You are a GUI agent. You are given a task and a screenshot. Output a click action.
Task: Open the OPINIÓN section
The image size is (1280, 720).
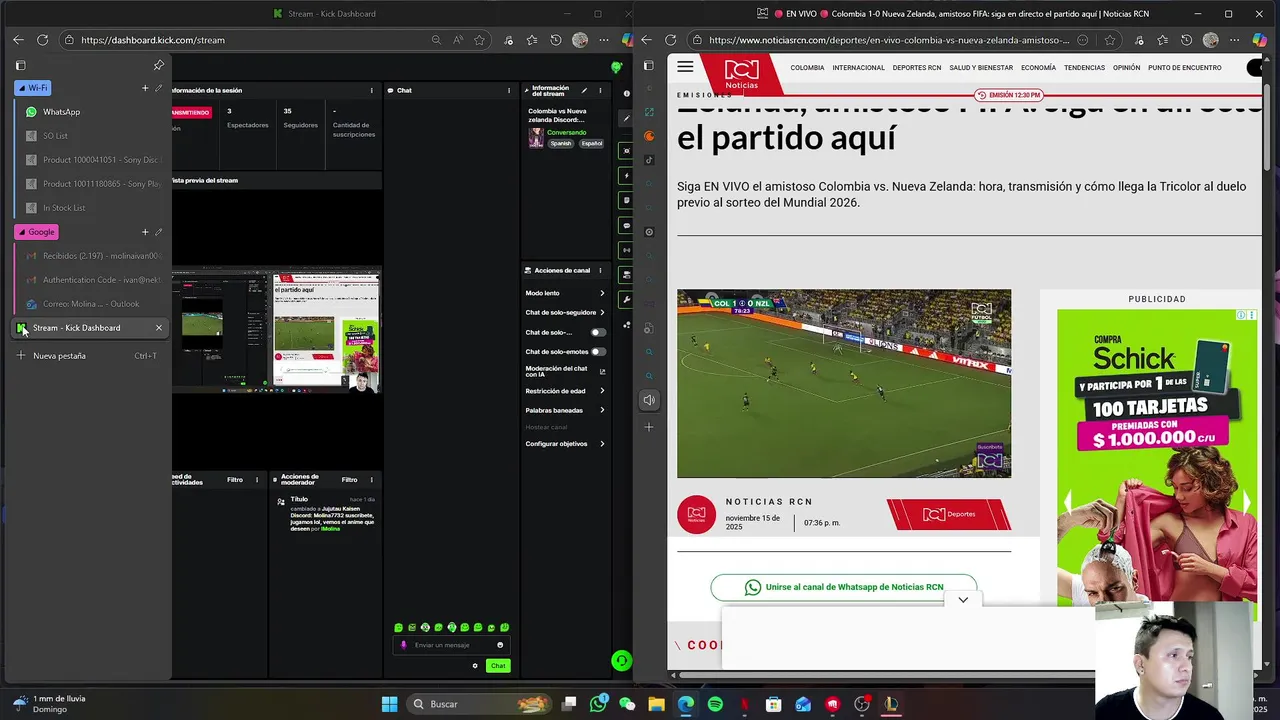(1126, 68)
